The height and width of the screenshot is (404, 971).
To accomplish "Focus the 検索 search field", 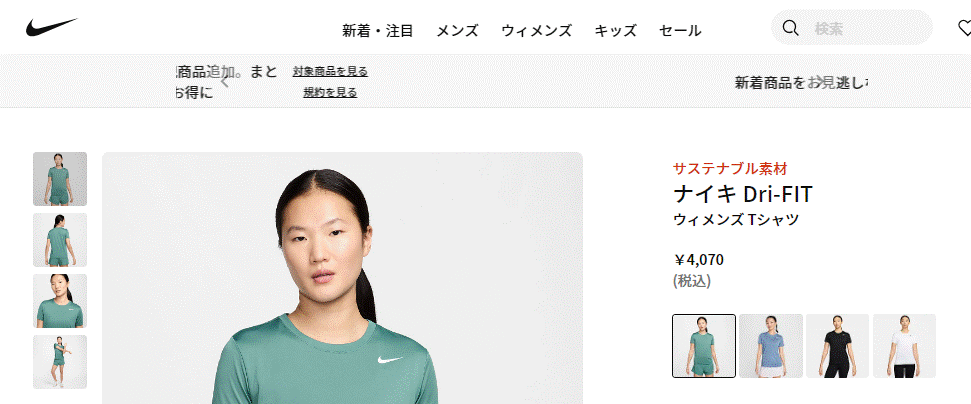I will (x=851, y=28).
